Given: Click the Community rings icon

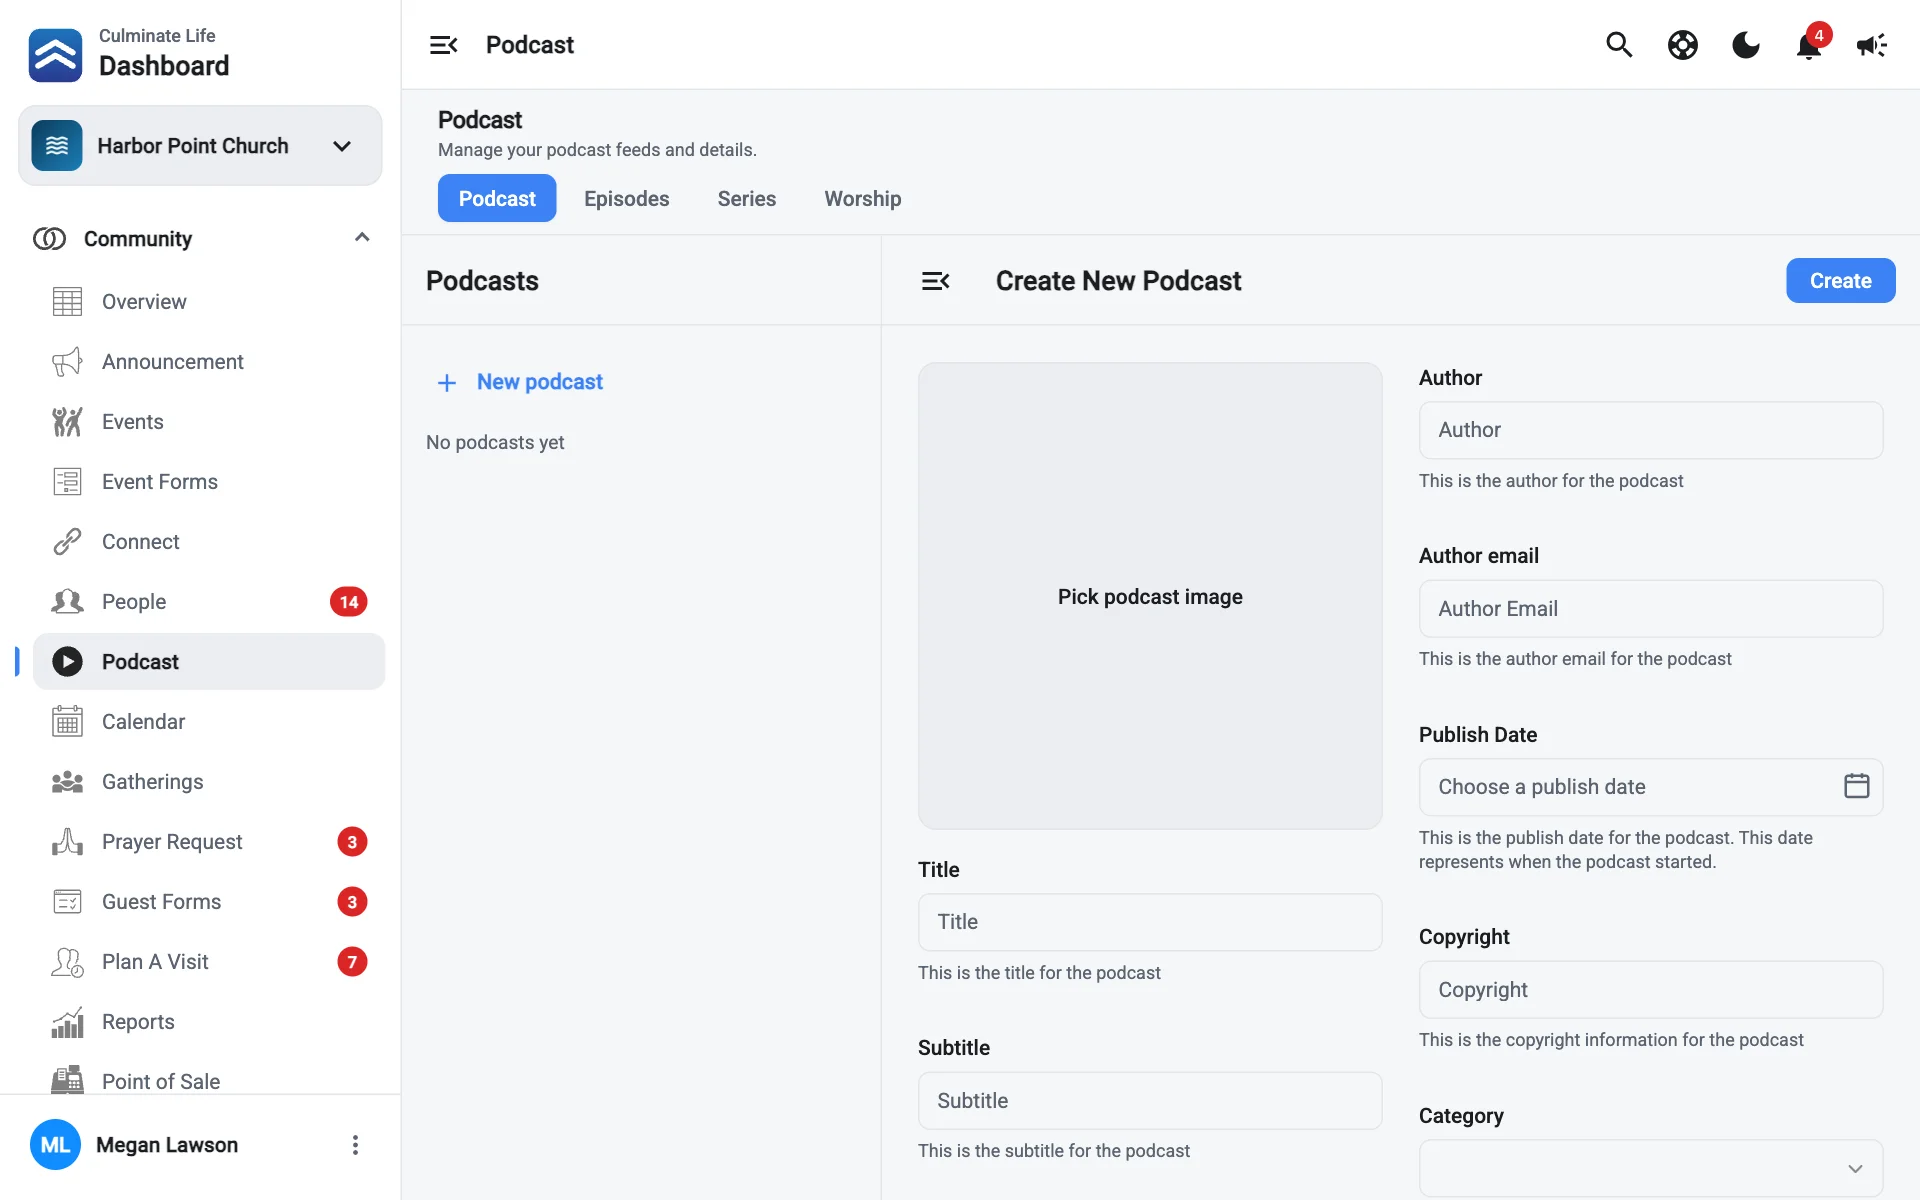Looking at the screenshot, I should click(49, 239).
